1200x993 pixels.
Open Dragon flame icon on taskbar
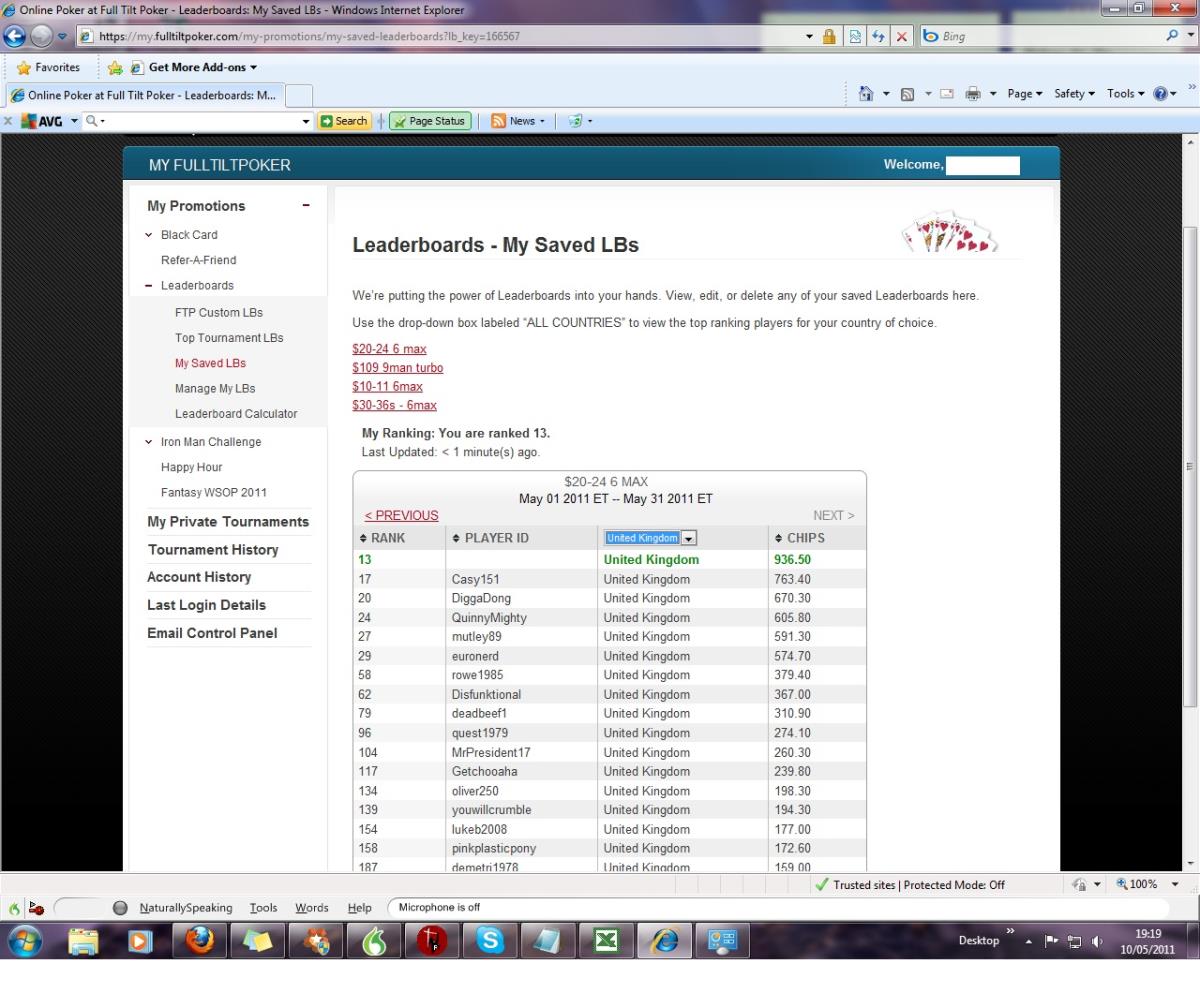point(376,941)
